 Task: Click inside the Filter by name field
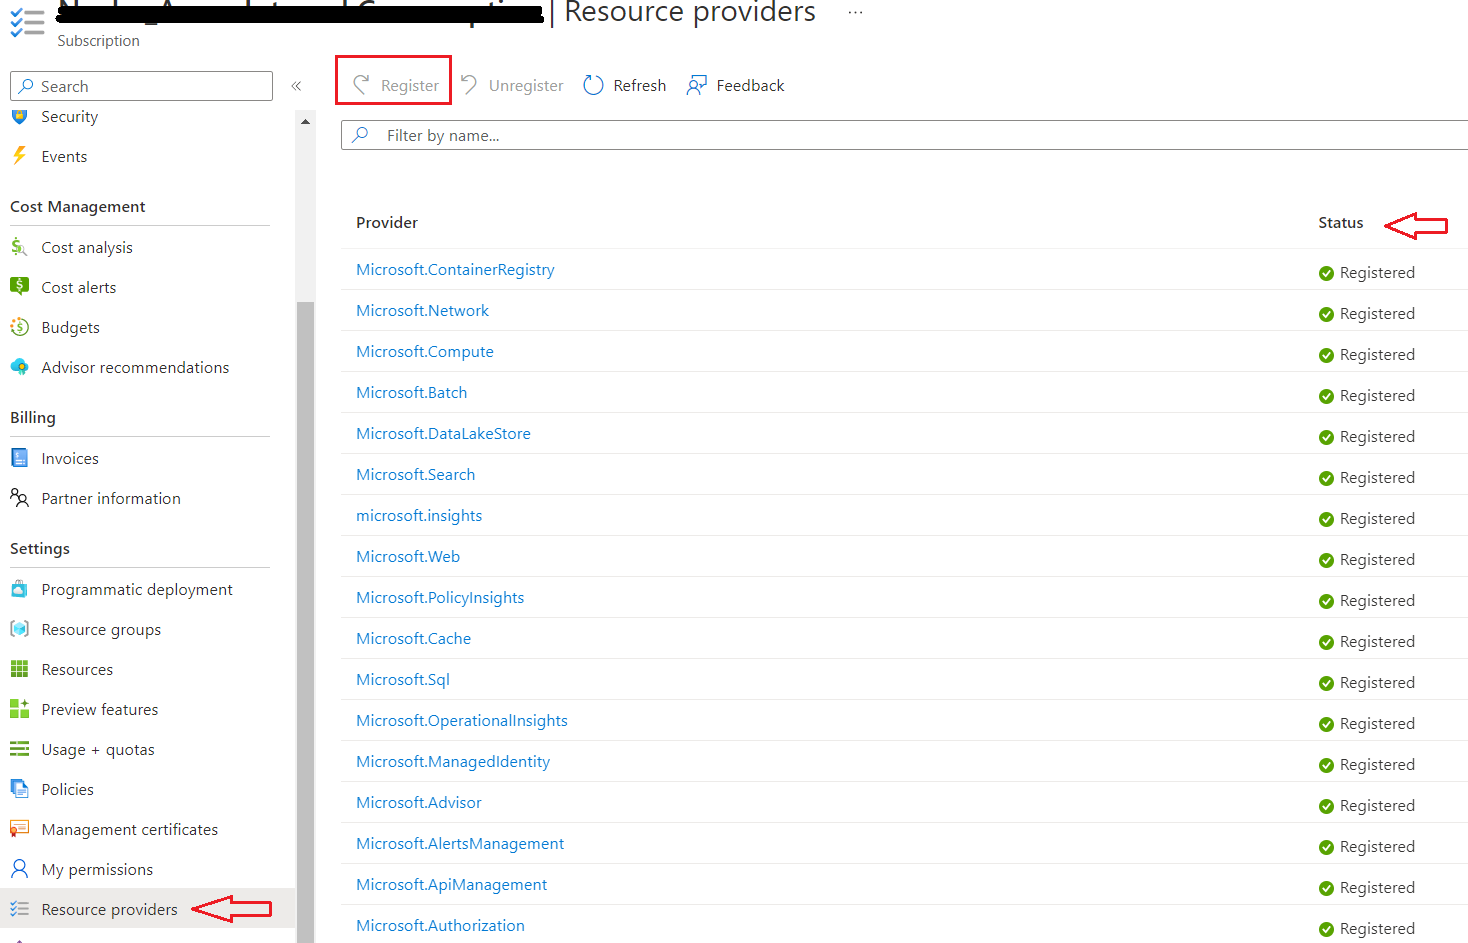click(700, 135)
